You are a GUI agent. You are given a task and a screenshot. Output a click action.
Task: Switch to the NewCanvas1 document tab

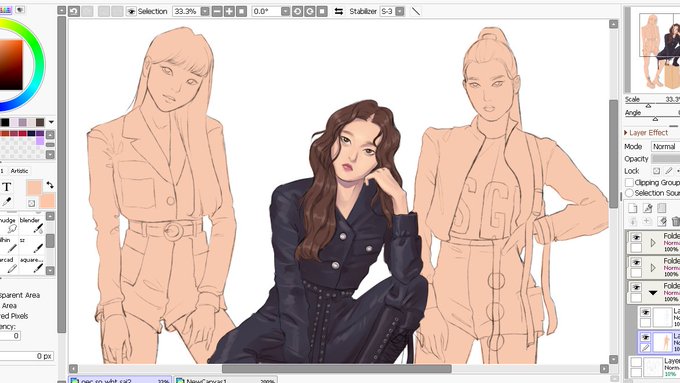[x=226, y=380]
